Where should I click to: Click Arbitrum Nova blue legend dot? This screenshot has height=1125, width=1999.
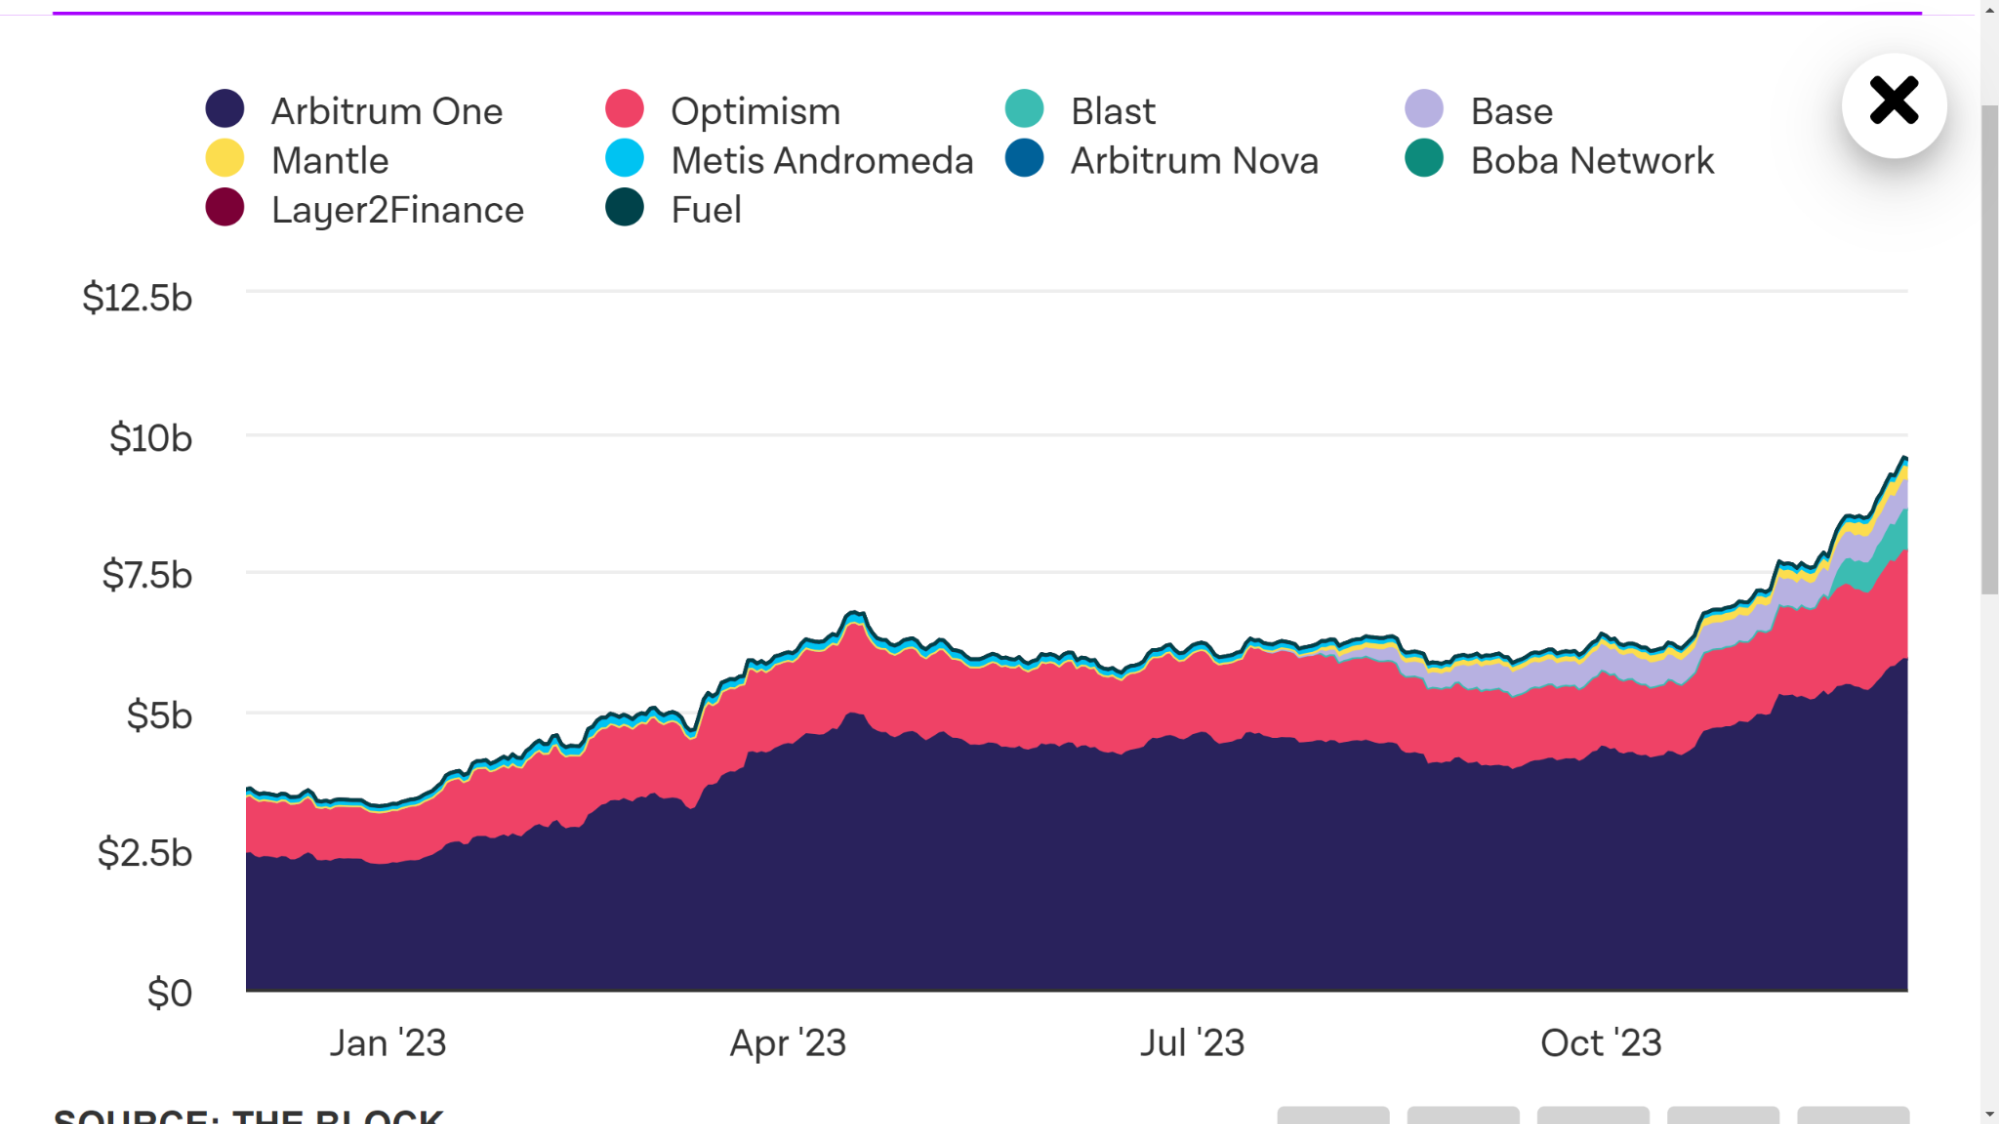pyautogui.click(x=1024, y=159)
